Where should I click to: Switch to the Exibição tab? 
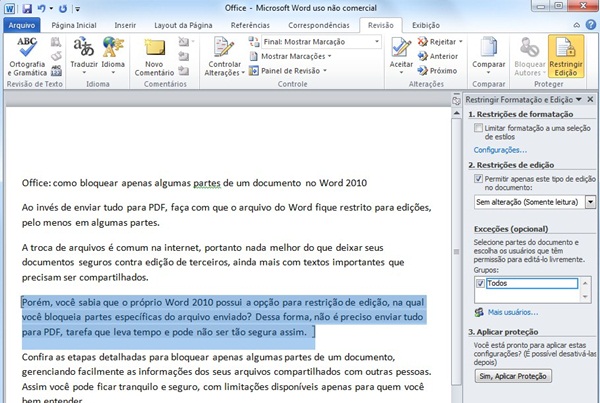[426, 25]
